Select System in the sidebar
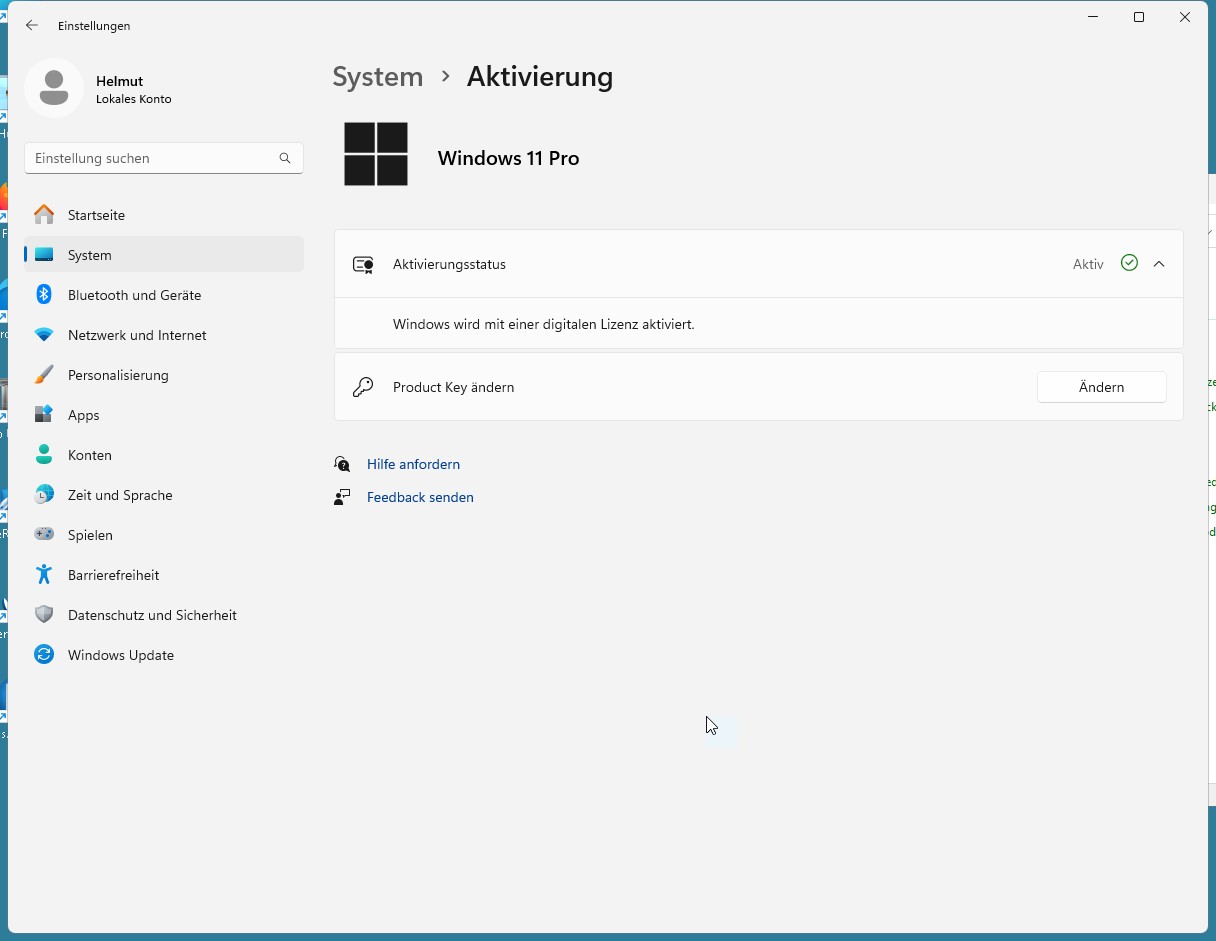 164,255
